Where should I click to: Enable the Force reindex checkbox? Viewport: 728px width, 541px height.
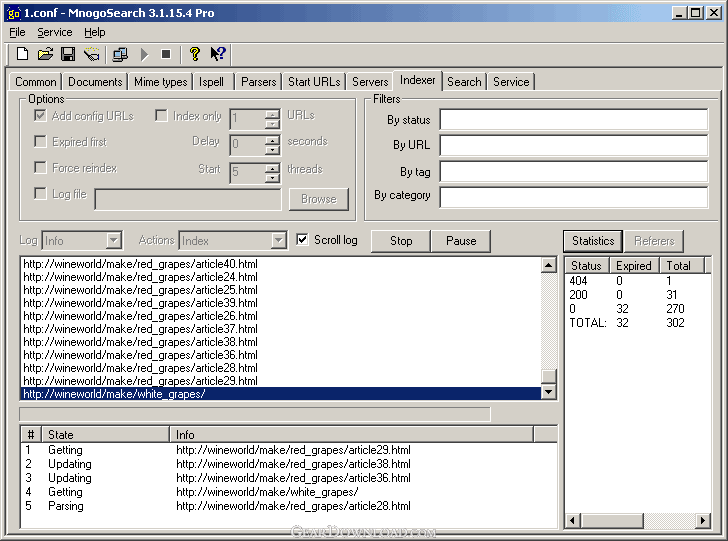click(x=41, y=168)
